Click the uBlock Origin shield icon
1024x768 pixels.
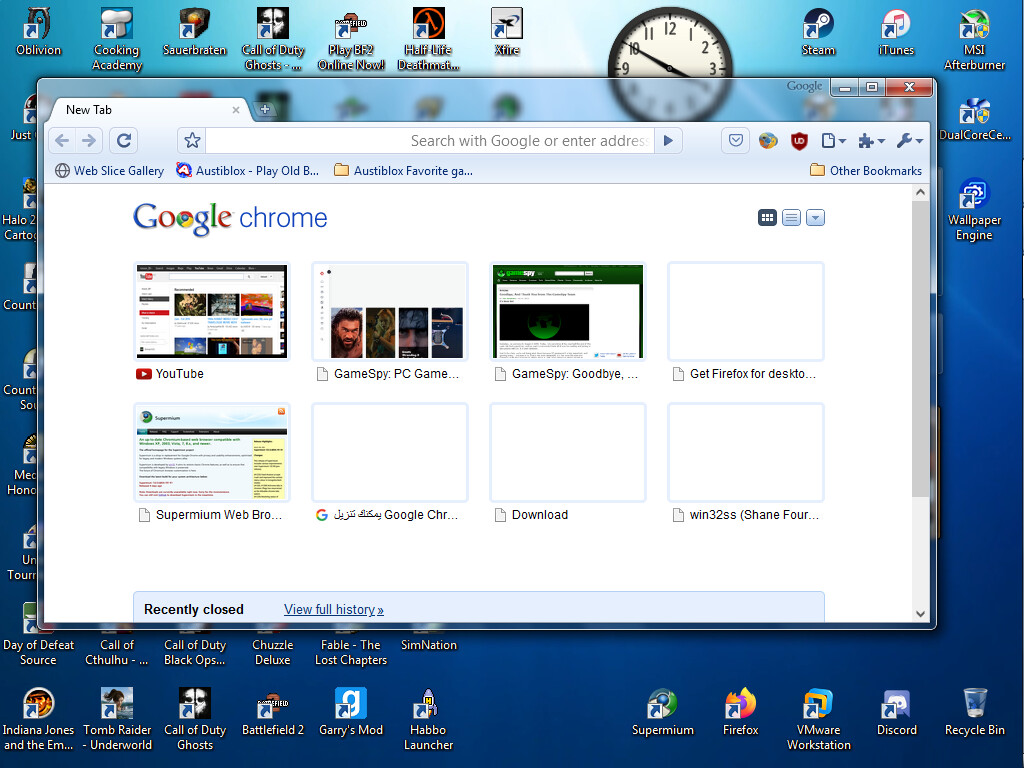coord(799,140)
